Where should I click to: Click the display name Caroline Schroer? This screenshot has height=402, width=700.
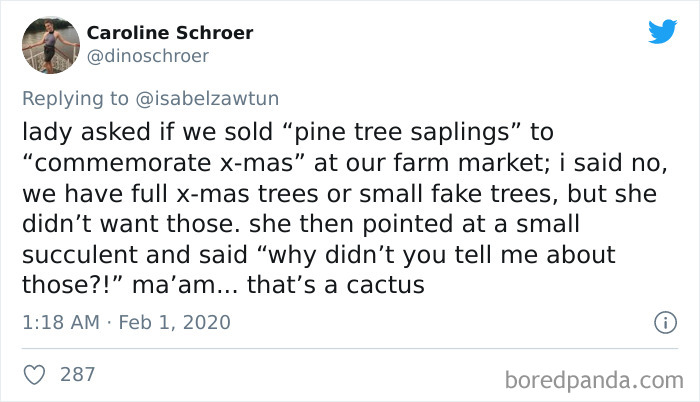click(170, 33)
